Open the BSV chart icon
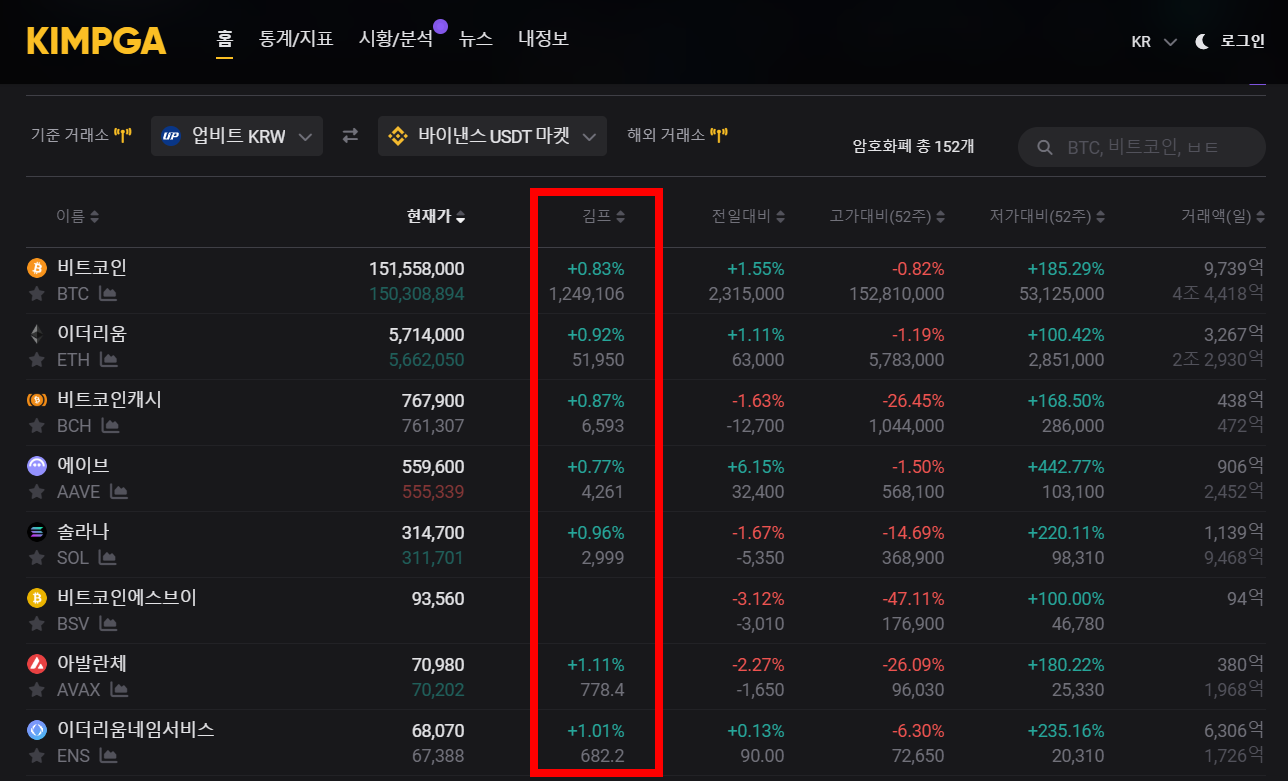The image size is (1288, 781). point(108,624)
